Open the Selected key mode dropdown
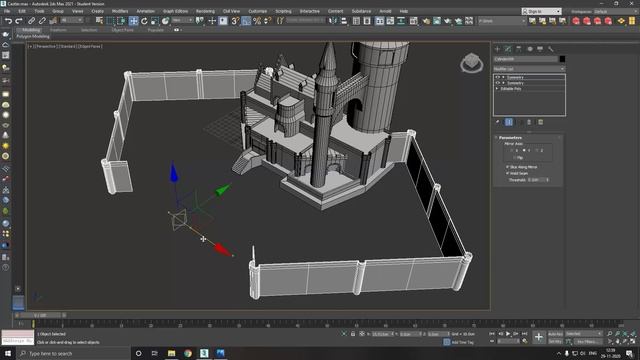 584,334
